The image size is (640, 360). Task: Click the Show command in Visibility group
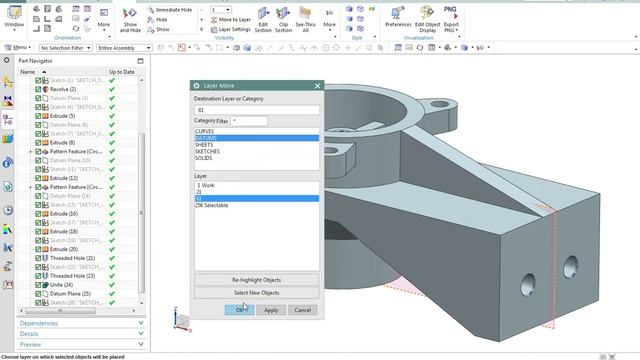pyautogui.click(x=158, y=29)
